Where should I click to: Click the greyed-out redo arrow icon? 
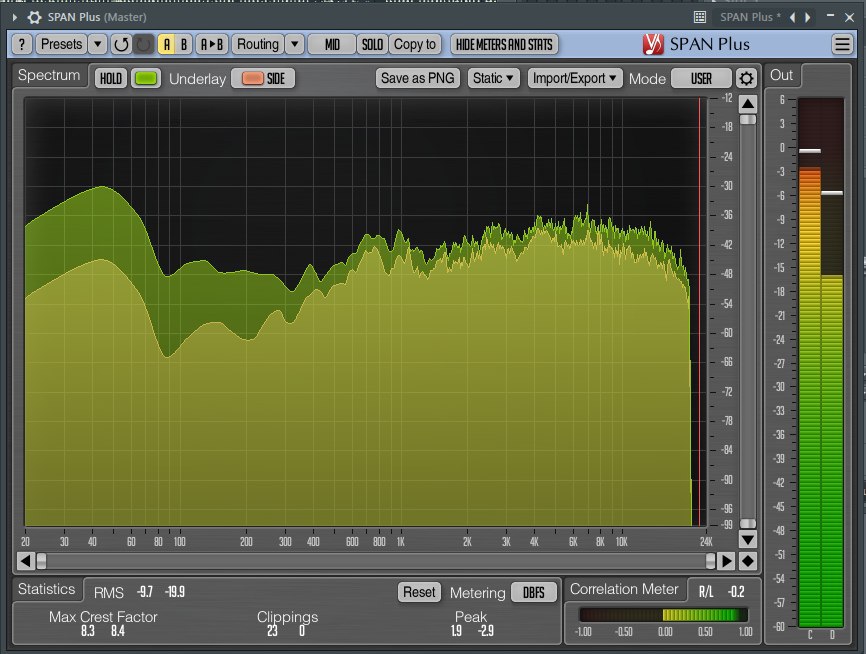coord(144,44)
